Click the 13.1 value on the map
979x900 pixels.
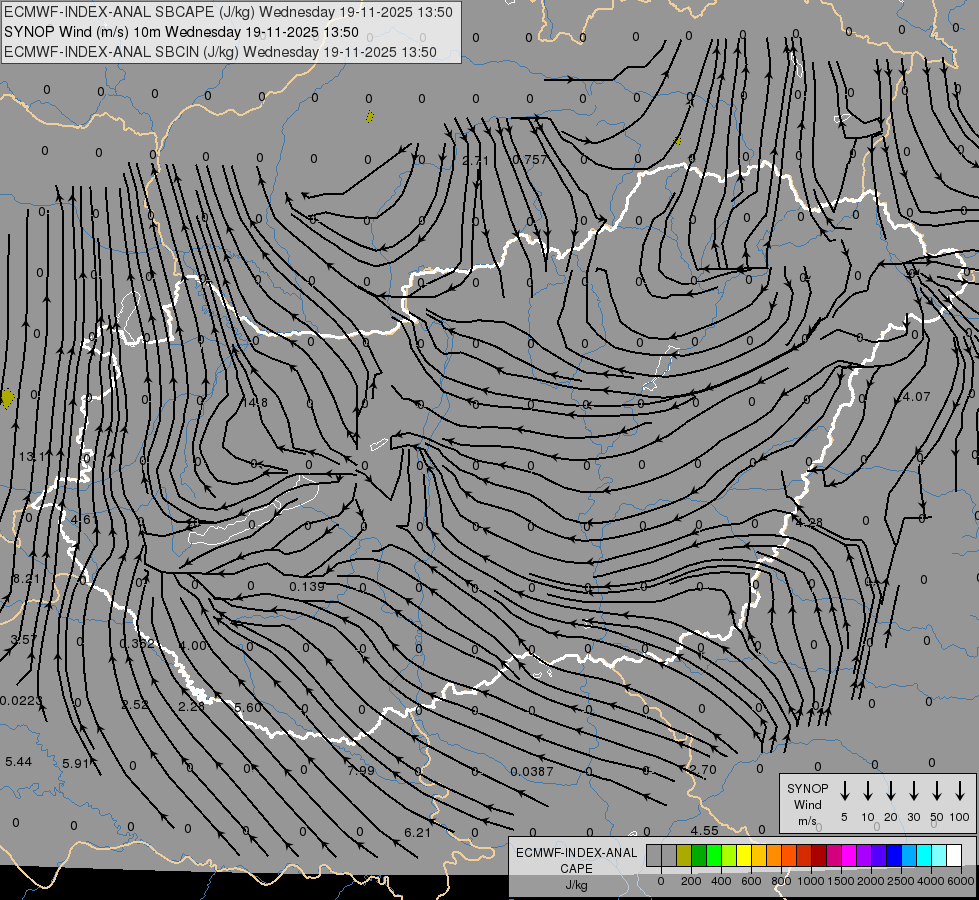click(x=31, y=457)
